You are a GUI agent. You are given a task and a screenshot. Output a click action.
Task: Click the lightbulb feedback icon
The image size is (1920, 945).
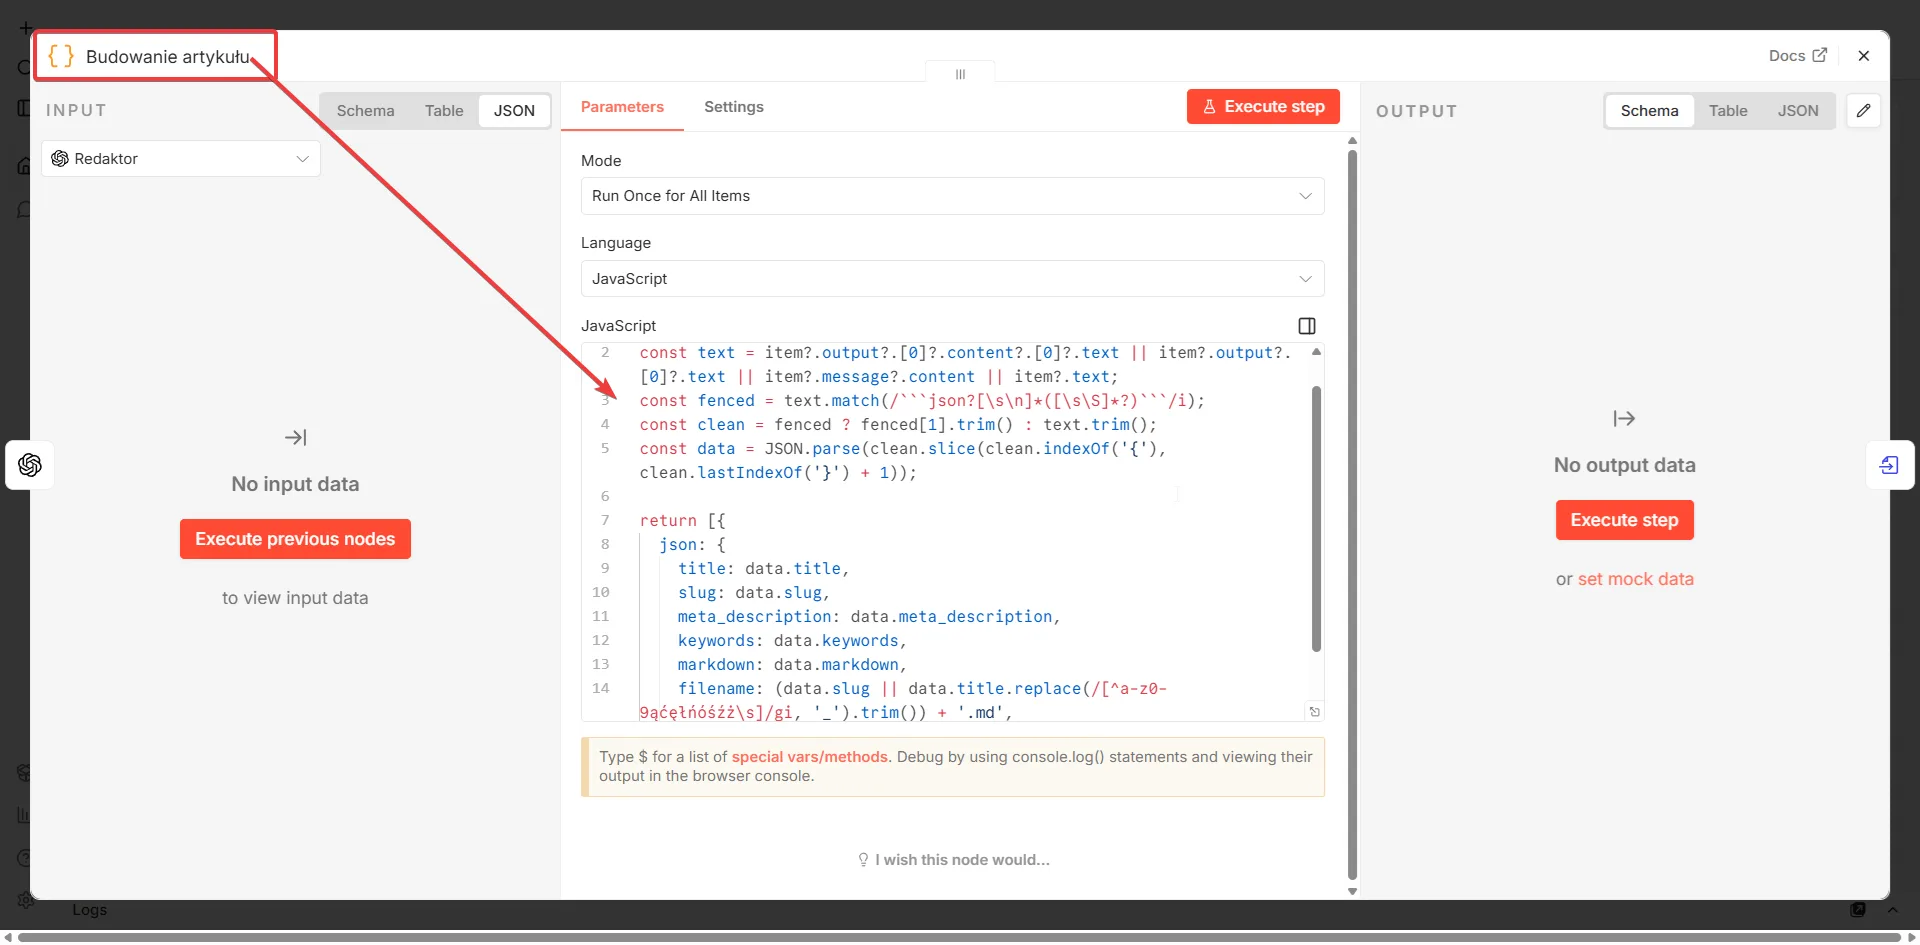[x=863, y=860]
